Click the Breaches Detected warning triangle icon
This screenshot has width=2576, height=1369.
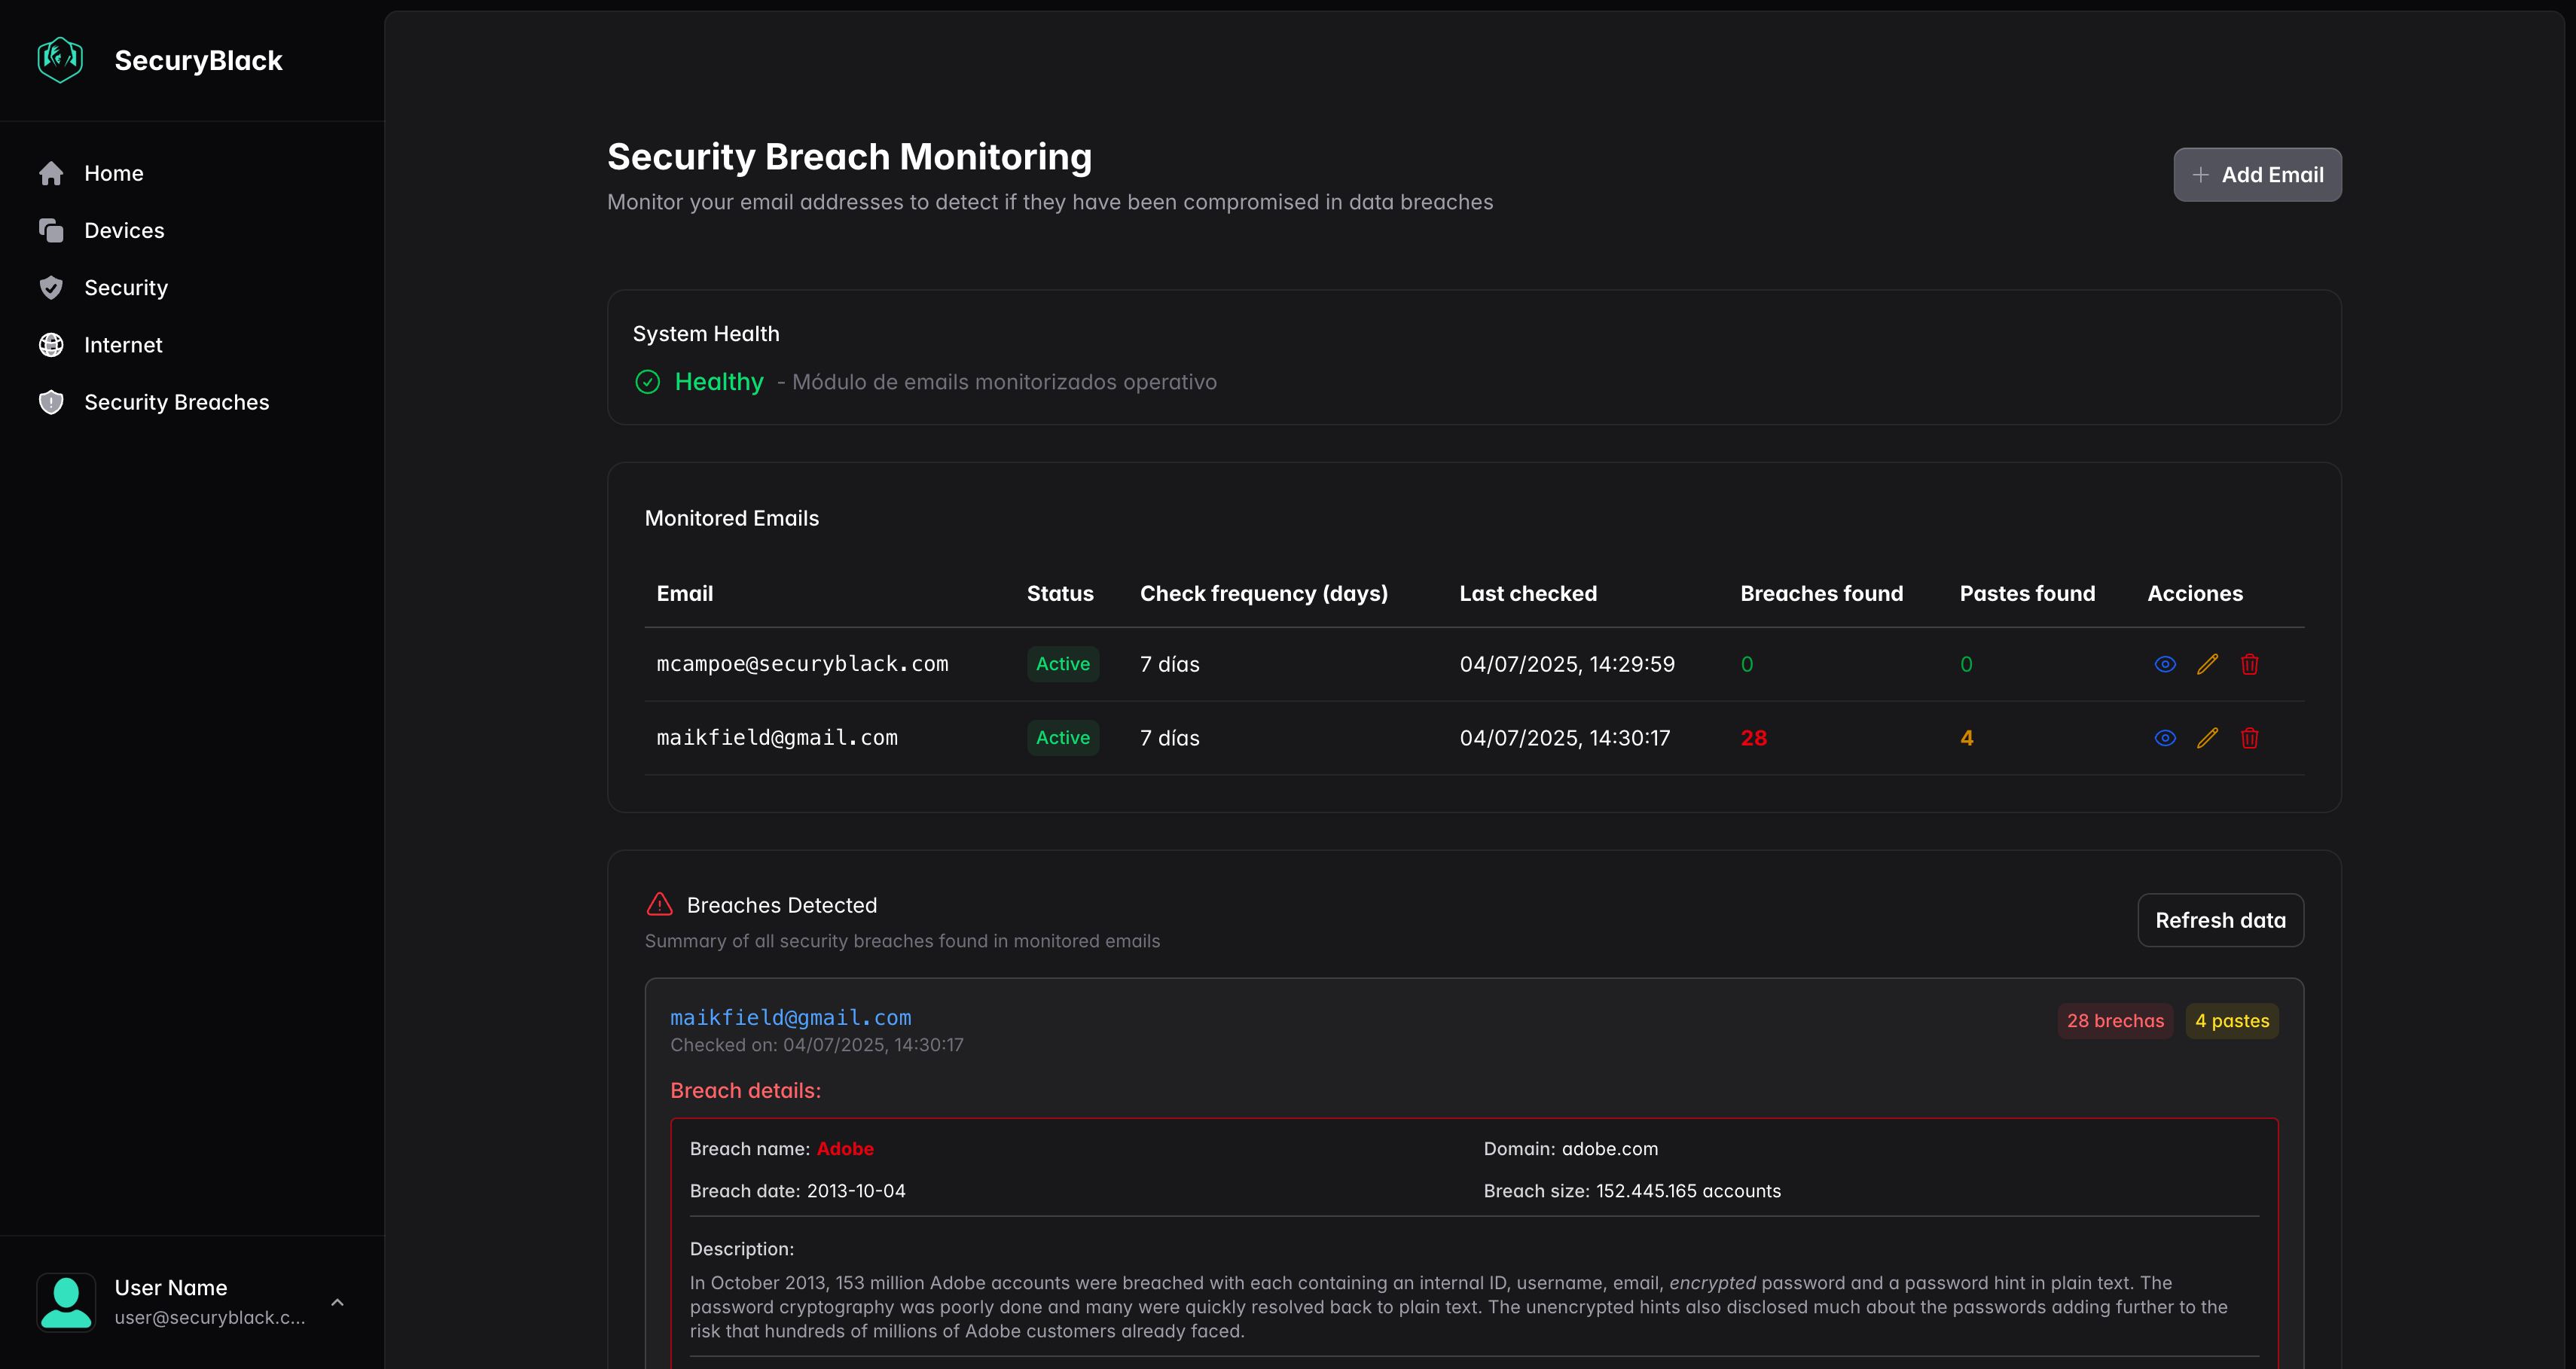660,904
